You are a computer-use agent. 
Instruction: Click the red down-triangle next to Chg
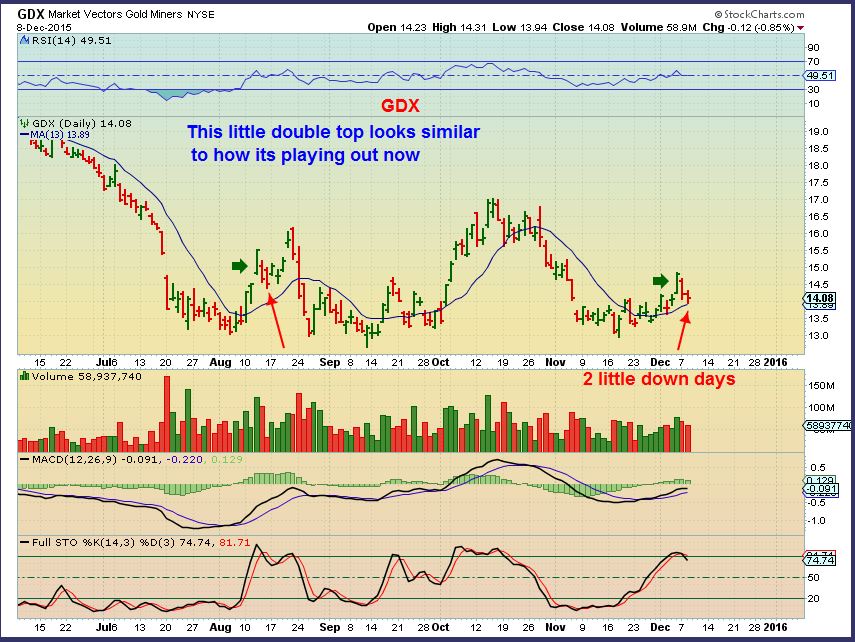800,27
